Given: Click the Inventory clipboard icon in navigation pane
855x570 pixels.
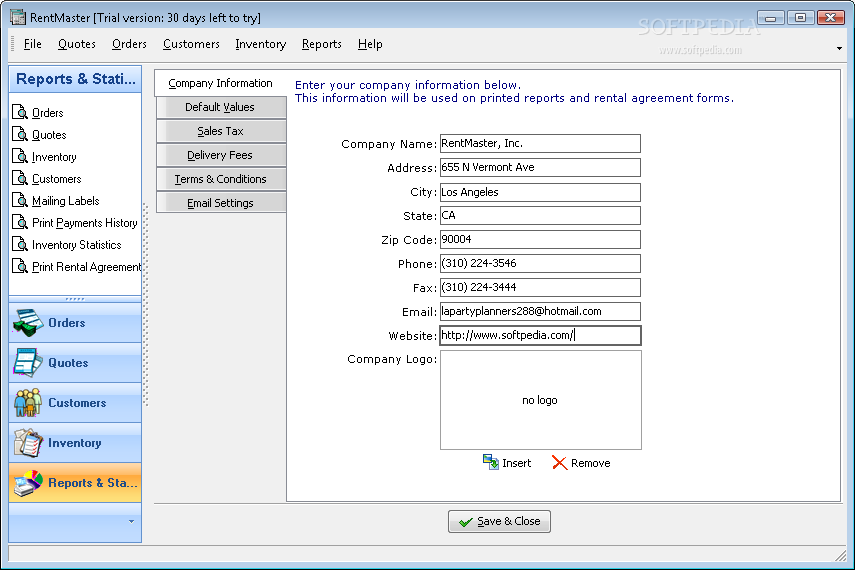Looking at the screenshot, I should [x=28, y=442].
